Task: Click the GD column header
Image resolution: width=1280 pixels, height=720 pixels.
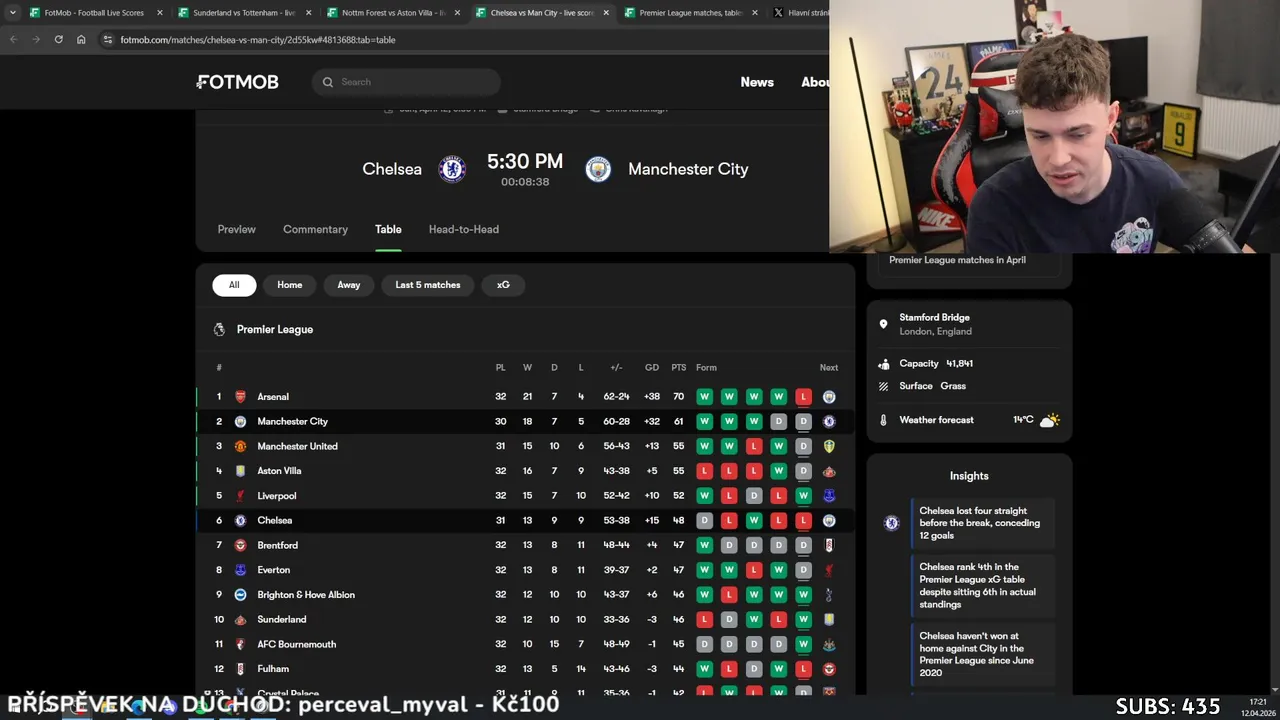Action: pyautogui.click(x=652, y=368)
